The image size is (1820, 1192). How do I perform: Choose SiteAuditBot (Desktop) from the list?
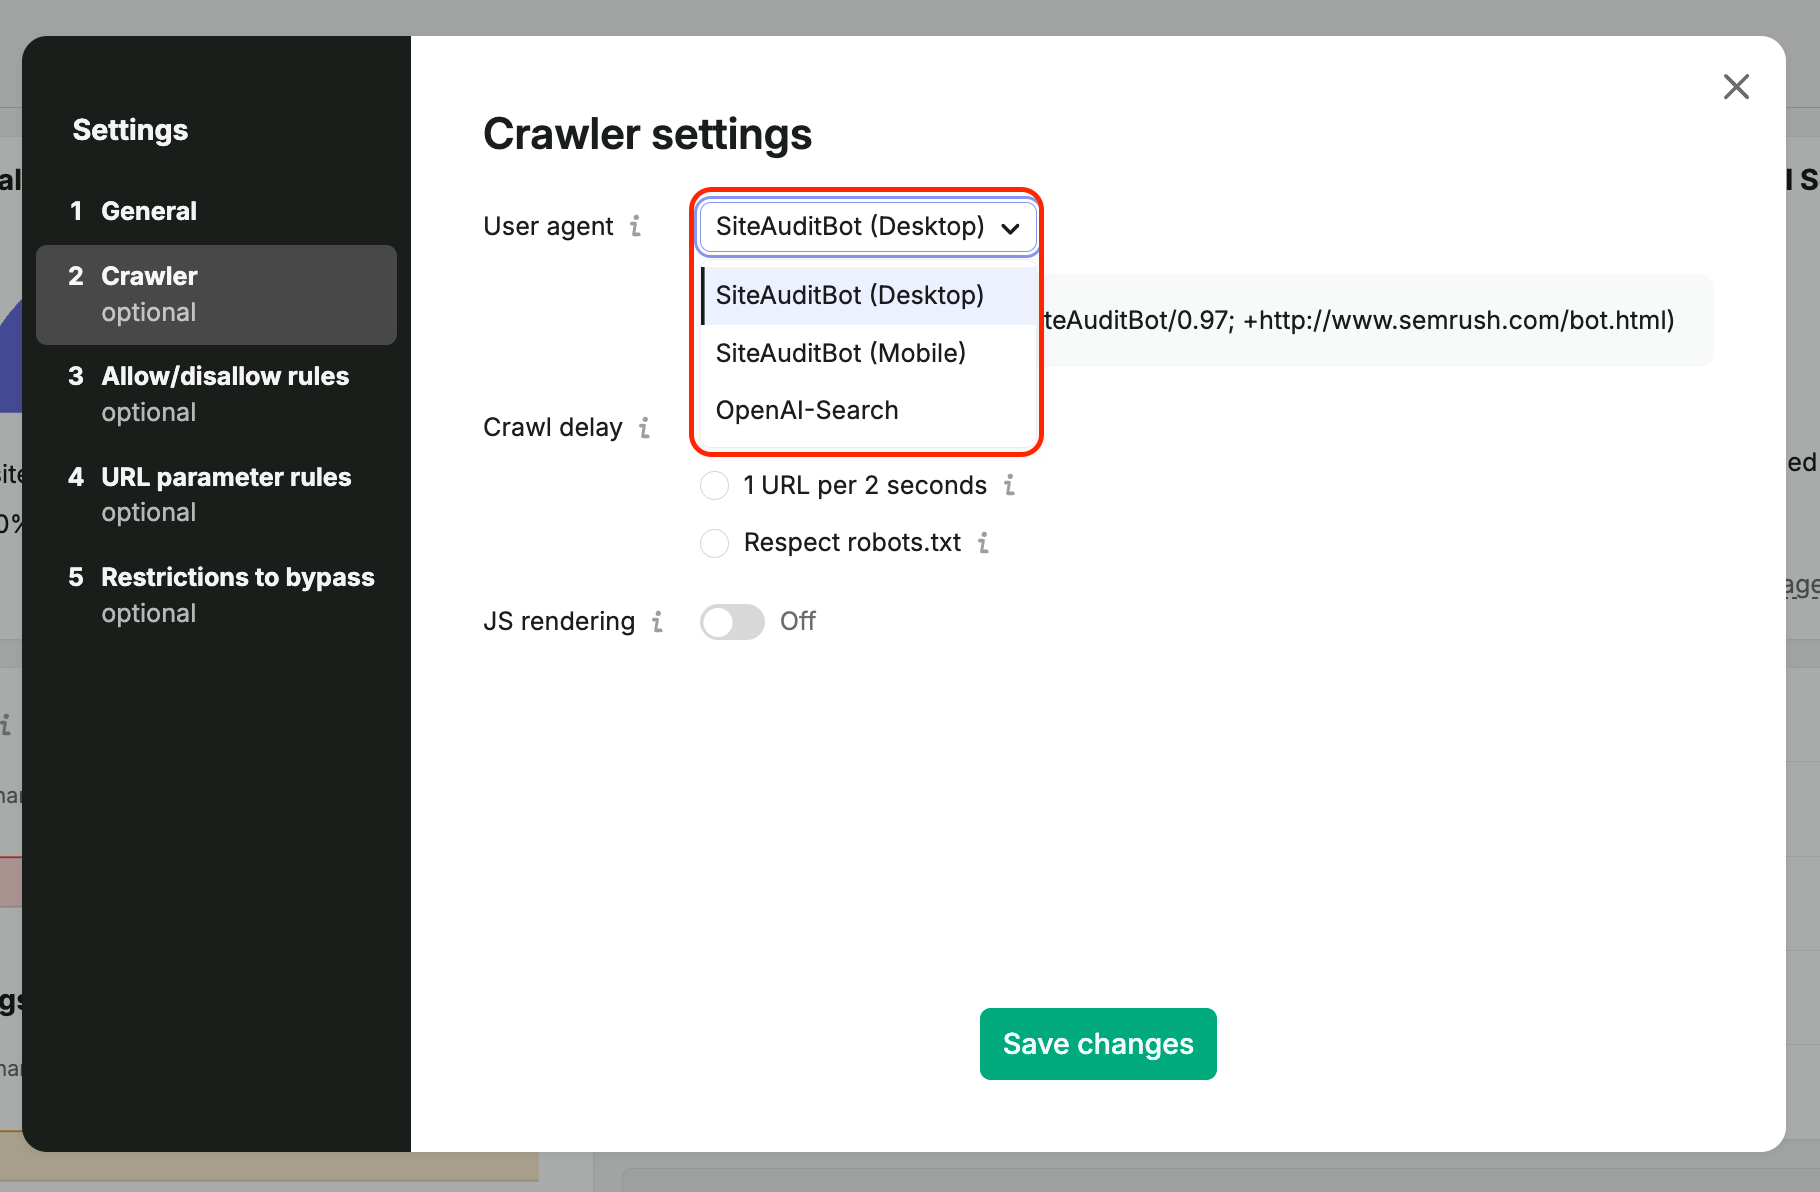point(869,295)
